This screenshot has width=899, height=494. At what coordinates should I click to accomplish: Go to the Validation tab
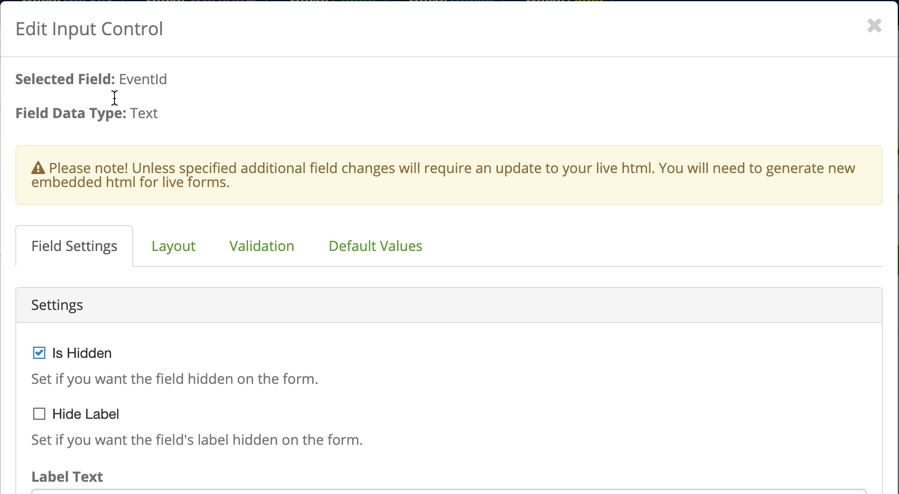tap(261, 246)
